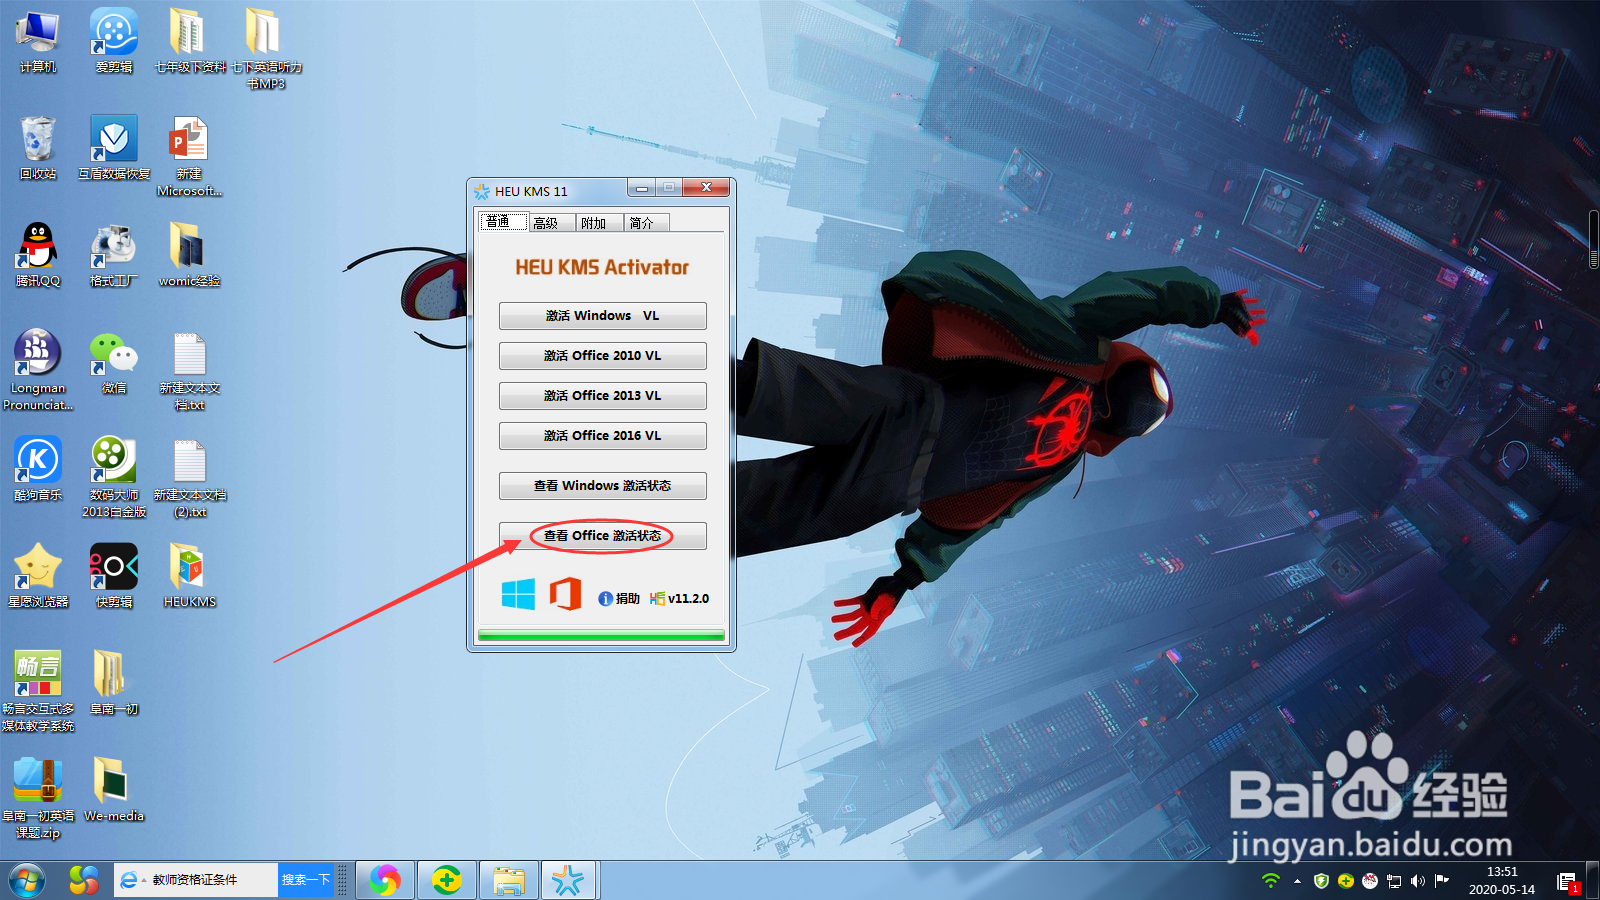Click the green shield tray icon
Image resolution: width=1600 pixels, height=900 pixels.
coord(1321,881)
